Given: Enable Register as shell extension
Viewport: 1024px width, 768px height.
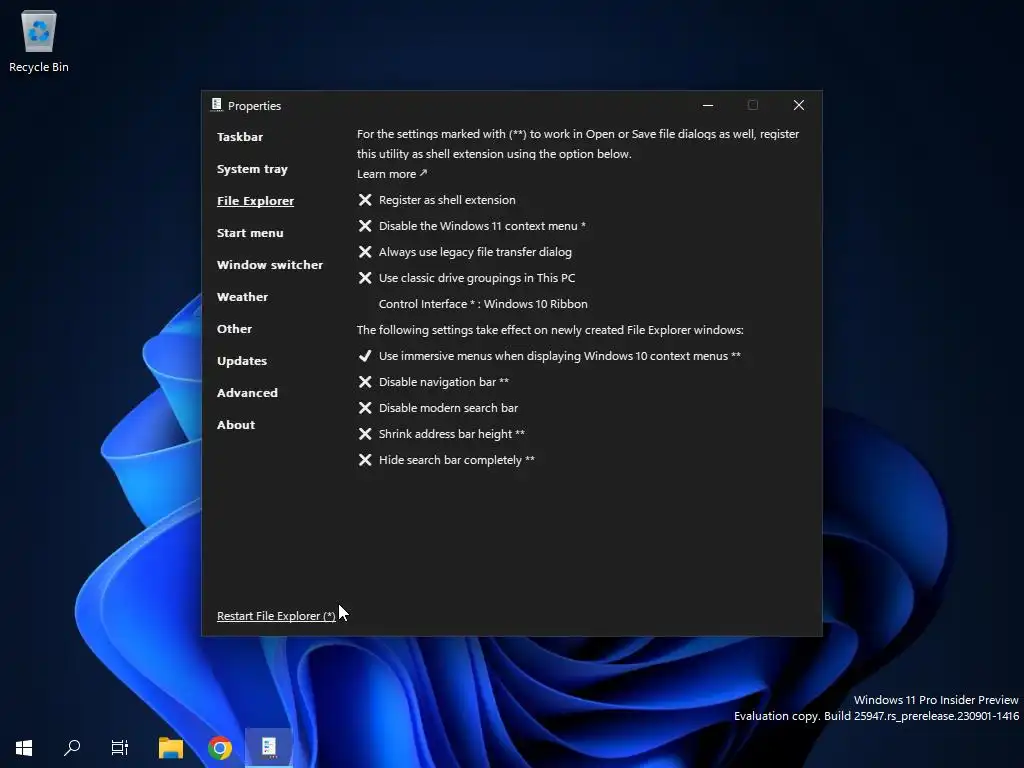Looking at the screenshot, I should [437, 200].
